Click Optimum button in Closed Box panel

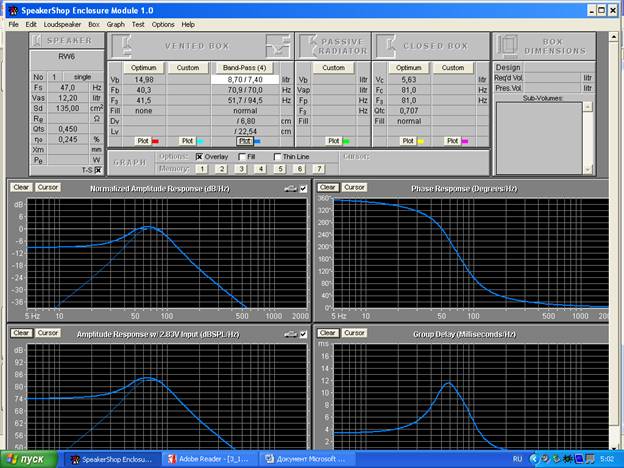click(408, 67)
